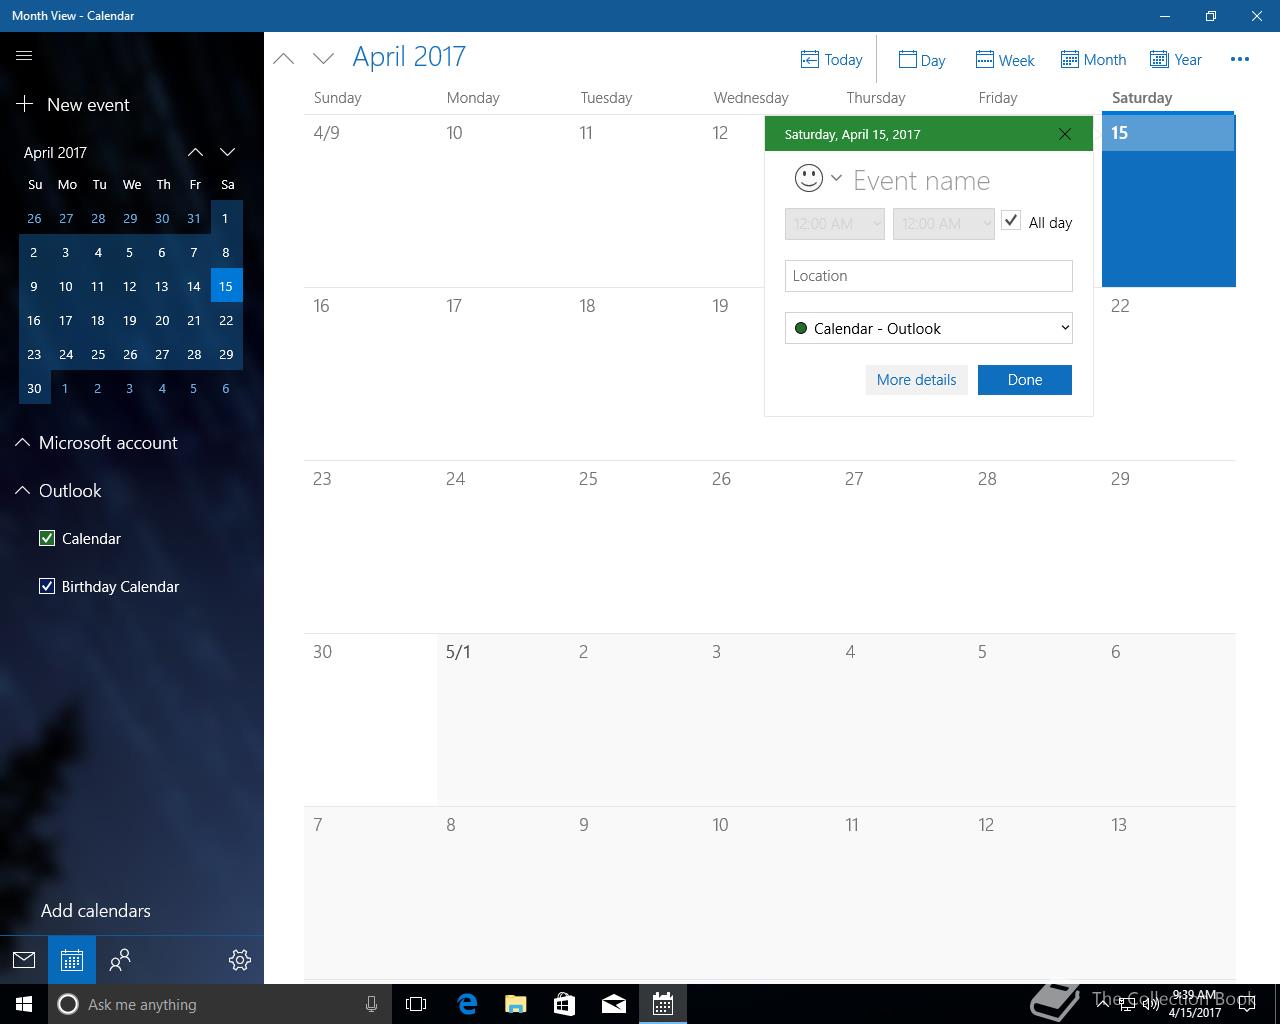1280x1024 pixels.
Task: Uncheck the Calendar checkbox
Action: [47, 538]
